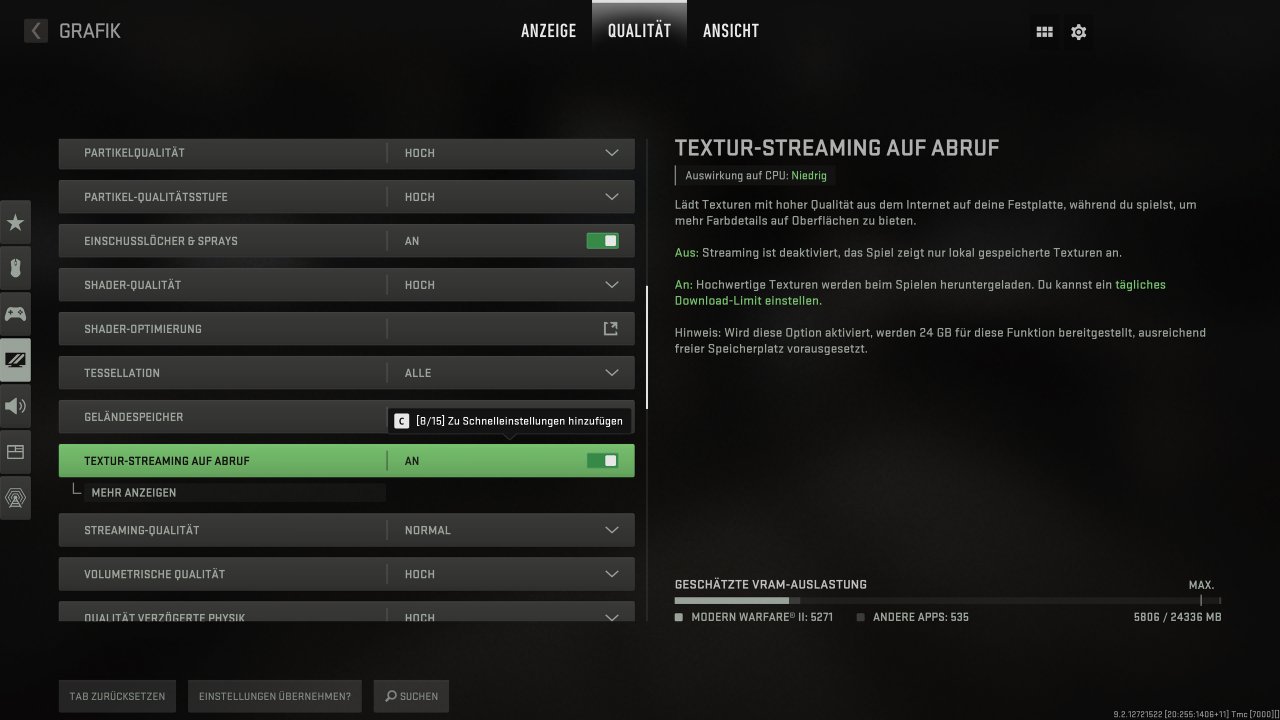Expand the Streaming-Qualität dropdown
Image resolution: width=1280 pixels, height=720 pixels.
click(611, 530)
